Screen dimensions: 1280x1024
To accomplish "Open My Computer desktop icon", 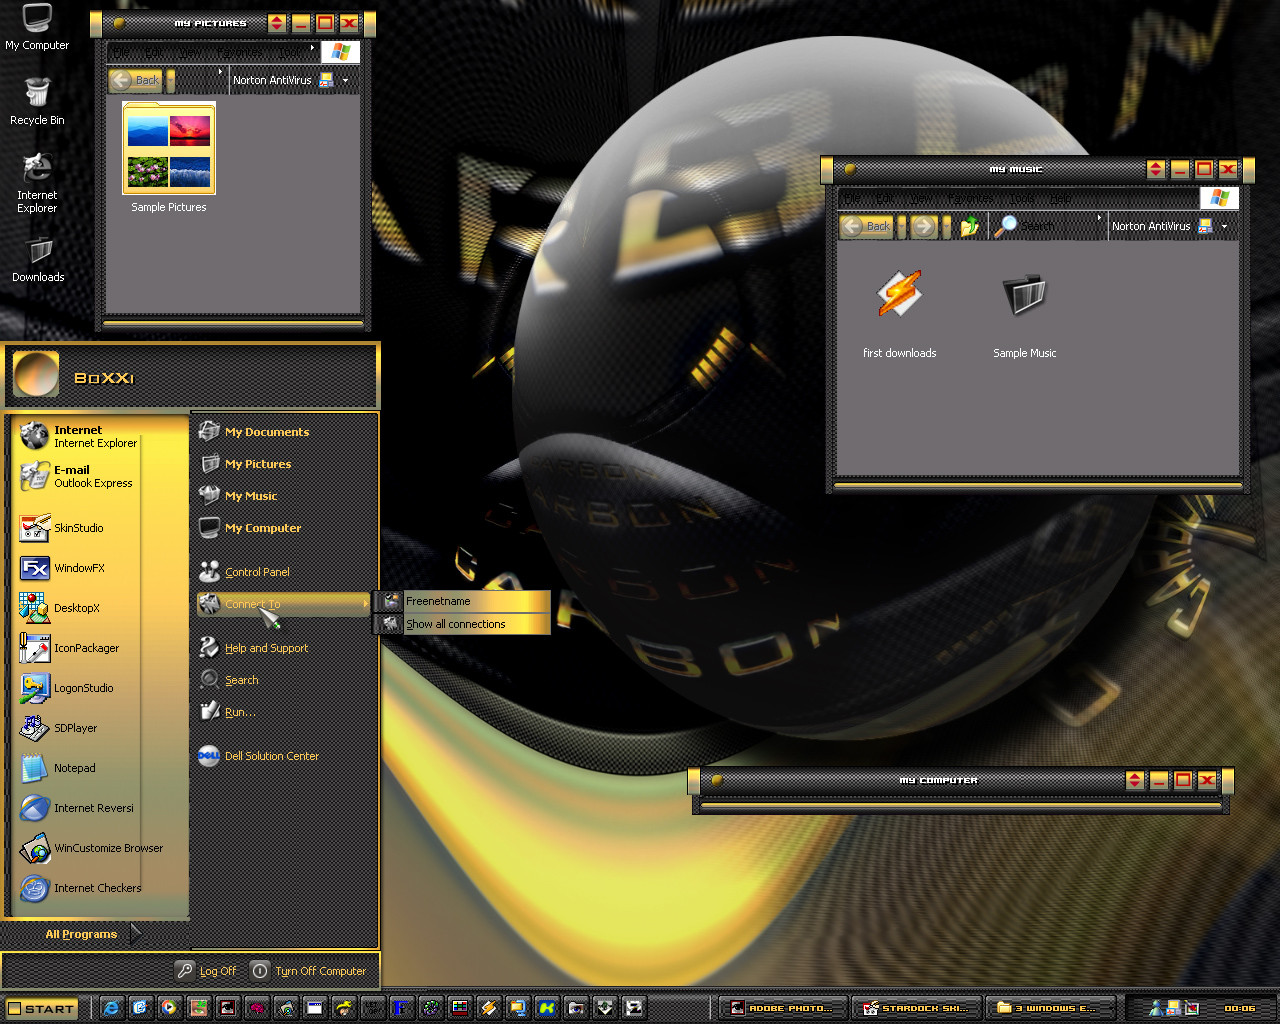I will pos(37,28).
